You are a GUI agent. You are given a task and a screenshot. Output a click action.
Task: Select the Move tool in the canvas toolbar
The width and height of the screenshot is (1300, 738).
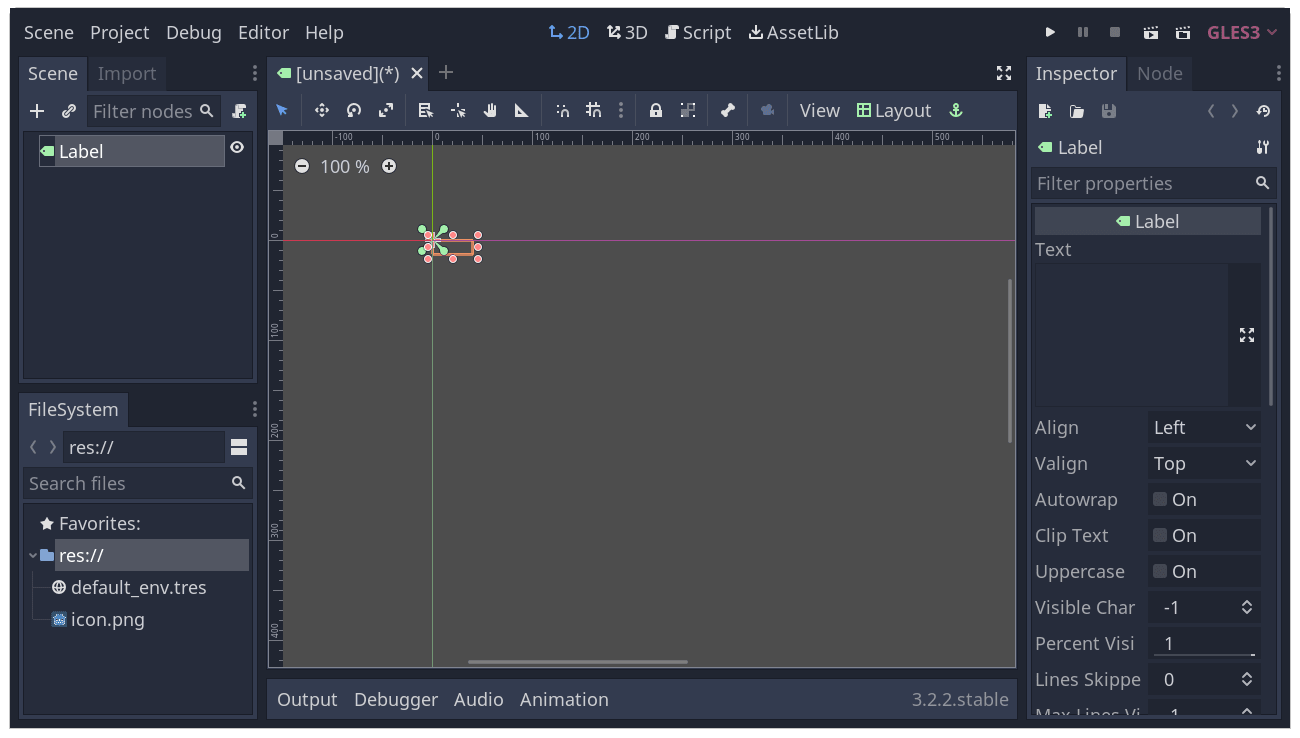click(321, 110)
